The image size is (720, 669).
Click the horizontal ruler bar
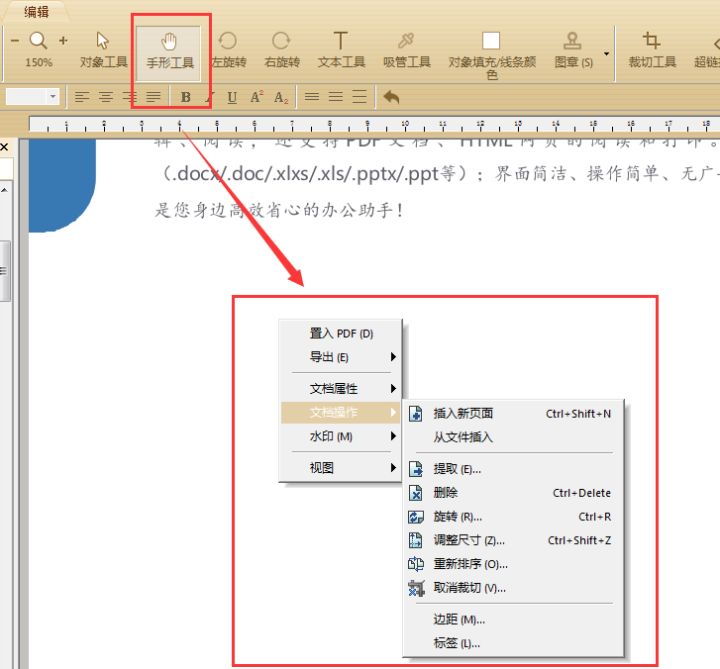[x=374, y=125]
